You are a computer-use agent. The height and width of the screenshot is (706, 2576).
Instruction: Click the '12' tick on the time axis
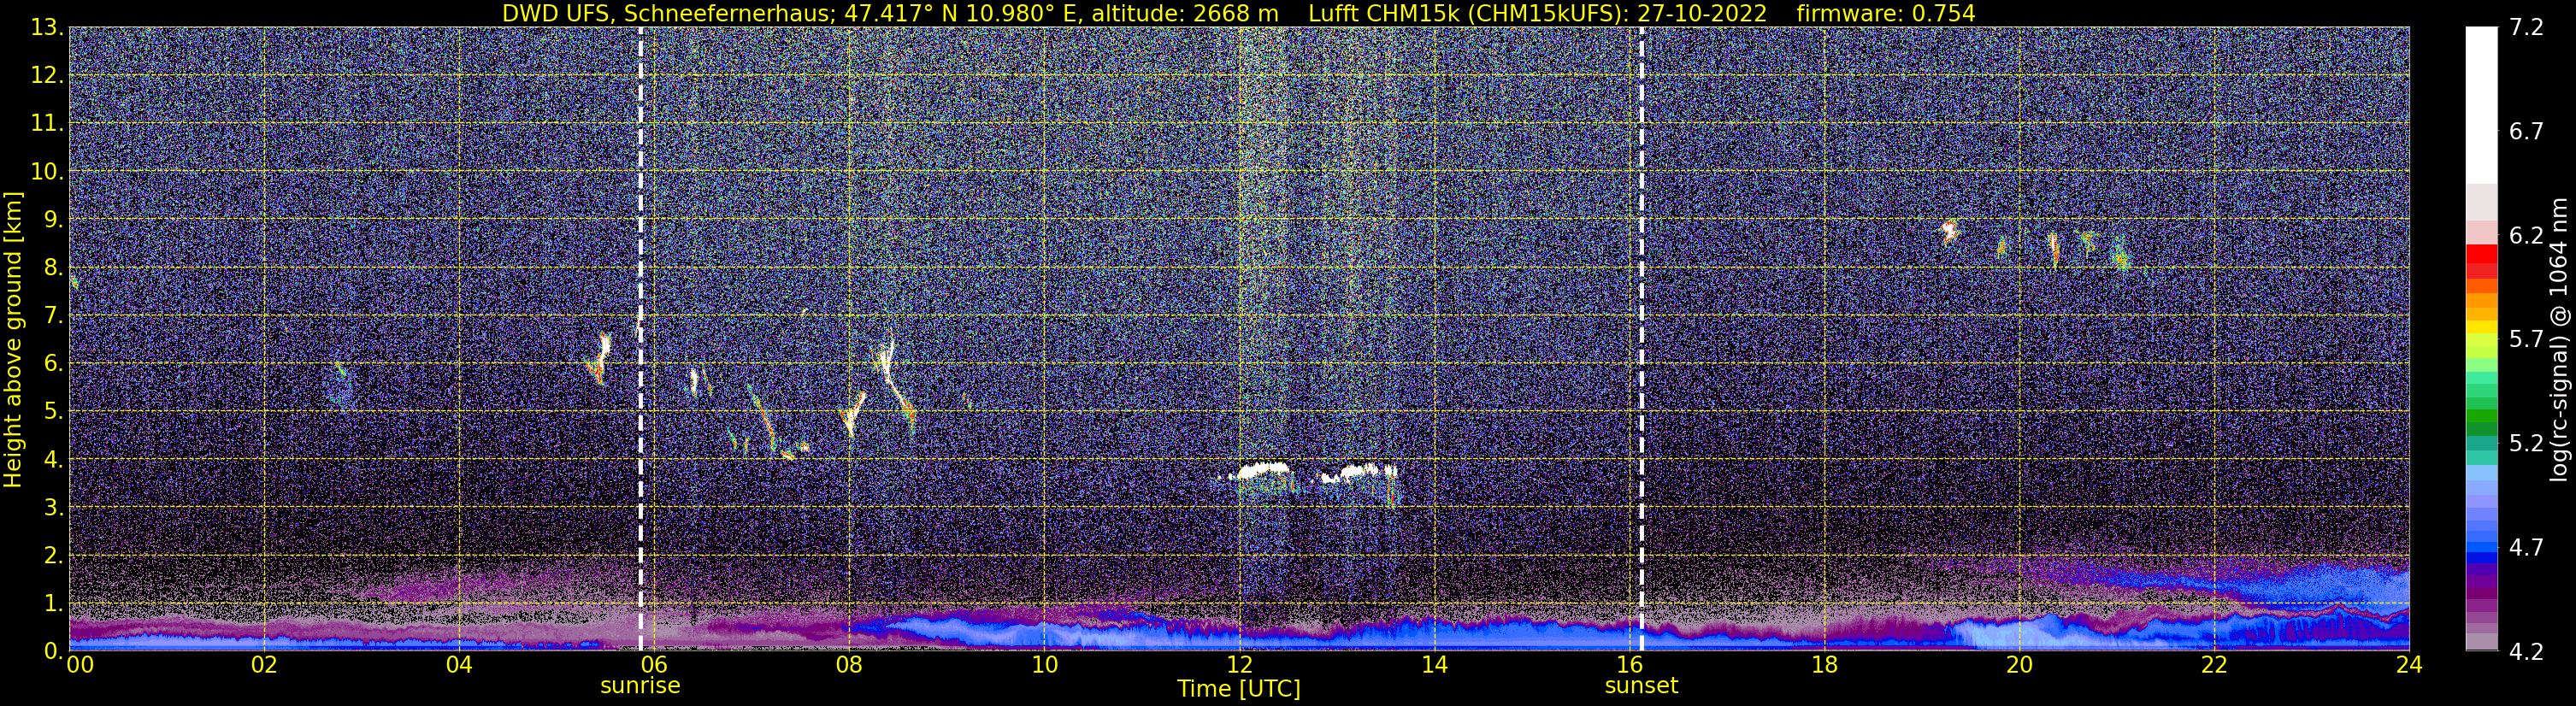point(1239,665)
